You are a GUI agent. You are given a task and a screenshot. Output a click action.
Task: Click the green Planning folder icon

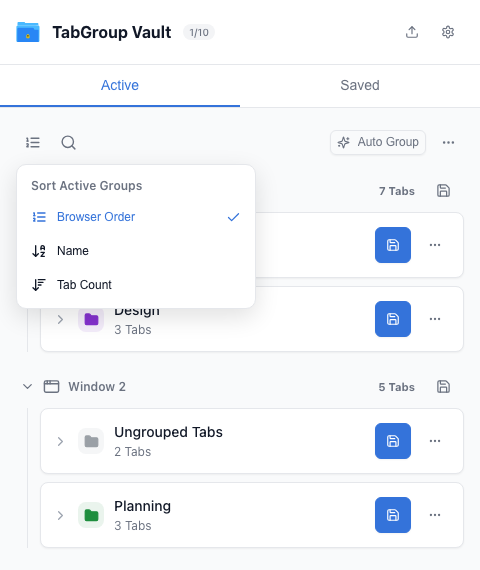pos(91,515)
